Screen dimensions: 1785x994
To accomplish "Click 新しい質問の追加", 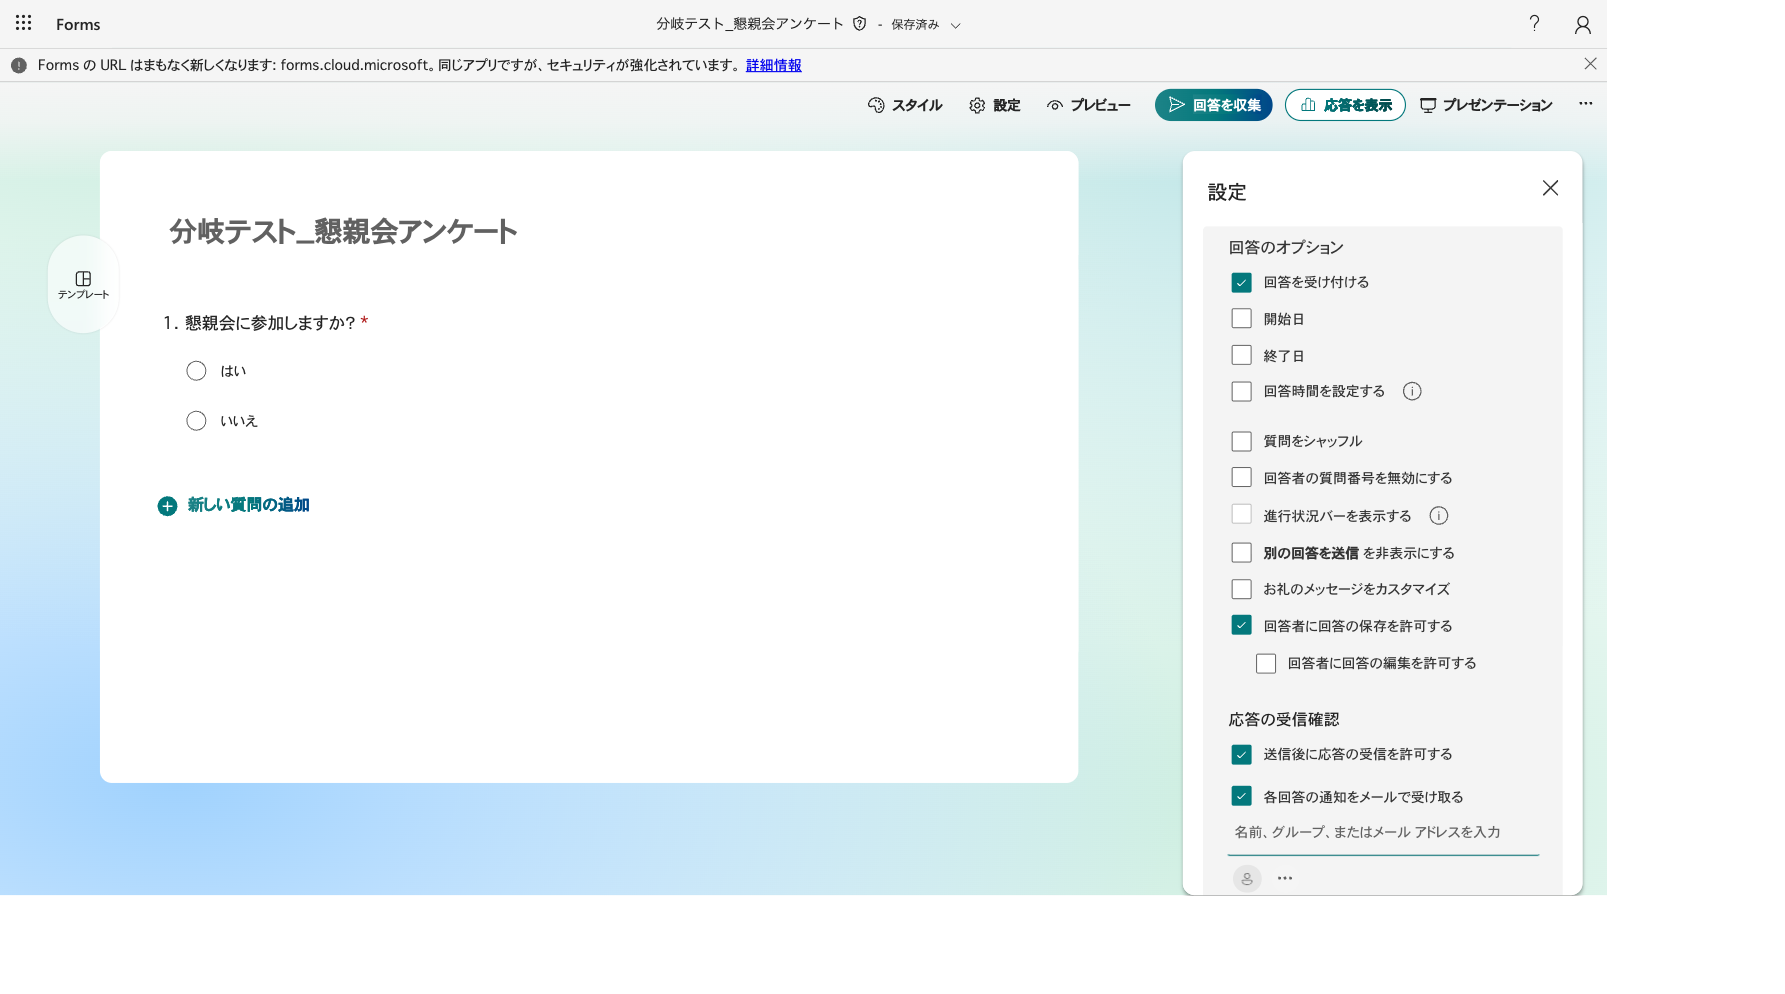I will pyautogui.click(x=234, y=505).
